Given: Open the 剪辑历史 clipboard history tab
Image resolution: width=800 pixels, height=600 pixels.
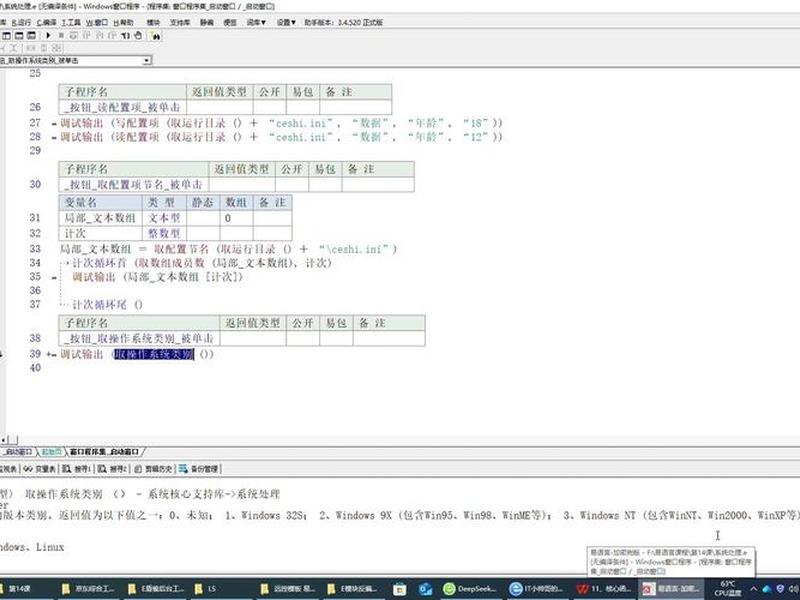Looking at the screenshot, I should (x=154, y=469).
